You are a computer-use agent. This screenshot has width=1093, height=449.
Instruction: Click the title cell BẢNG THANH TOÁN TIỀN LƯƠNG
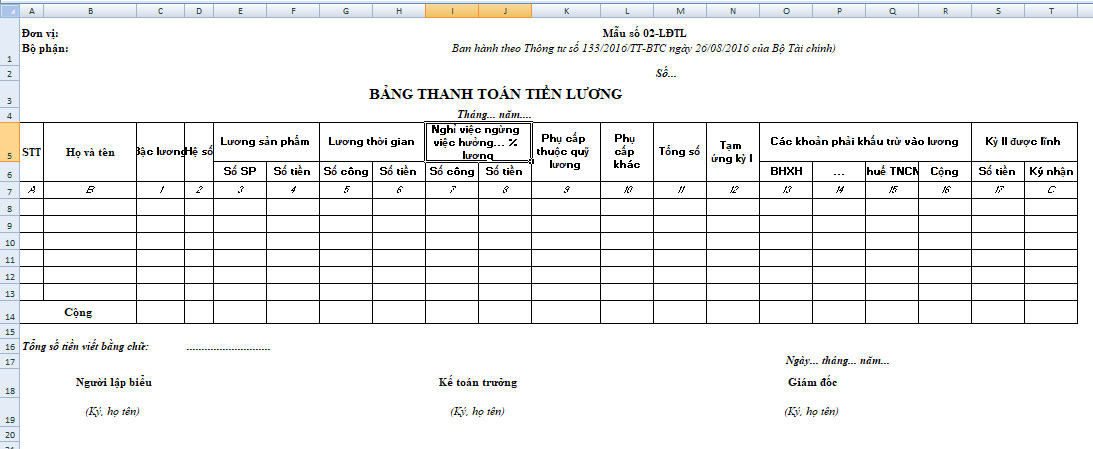[x=495, y=95]
